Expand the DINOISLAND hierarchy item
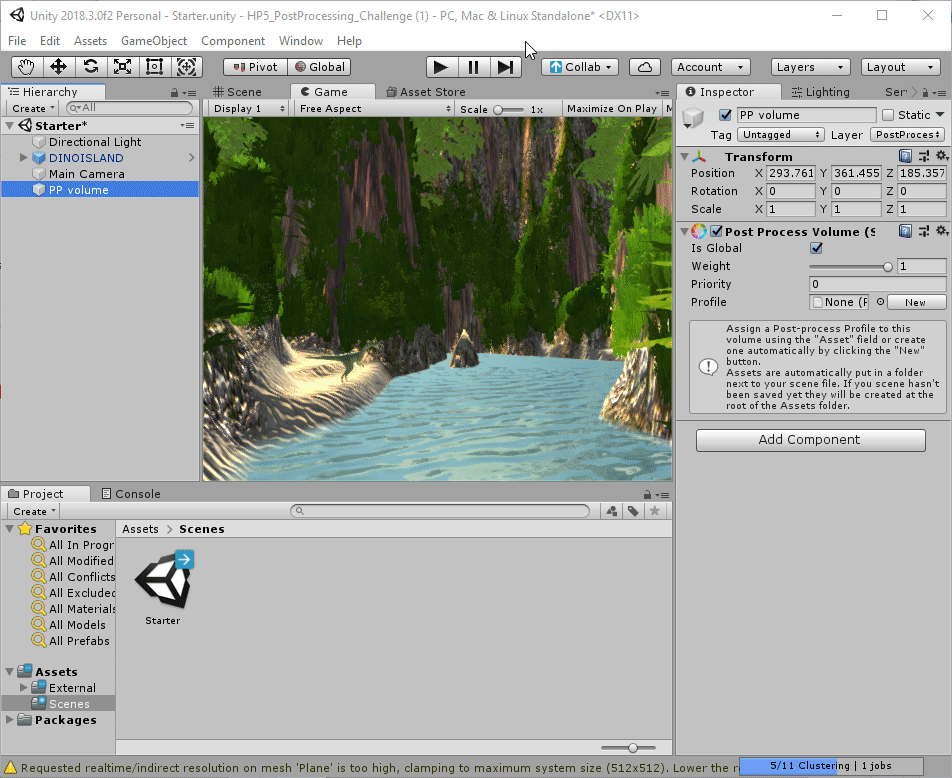The height and width of the screenshot is (778, 952). point(24,158)
